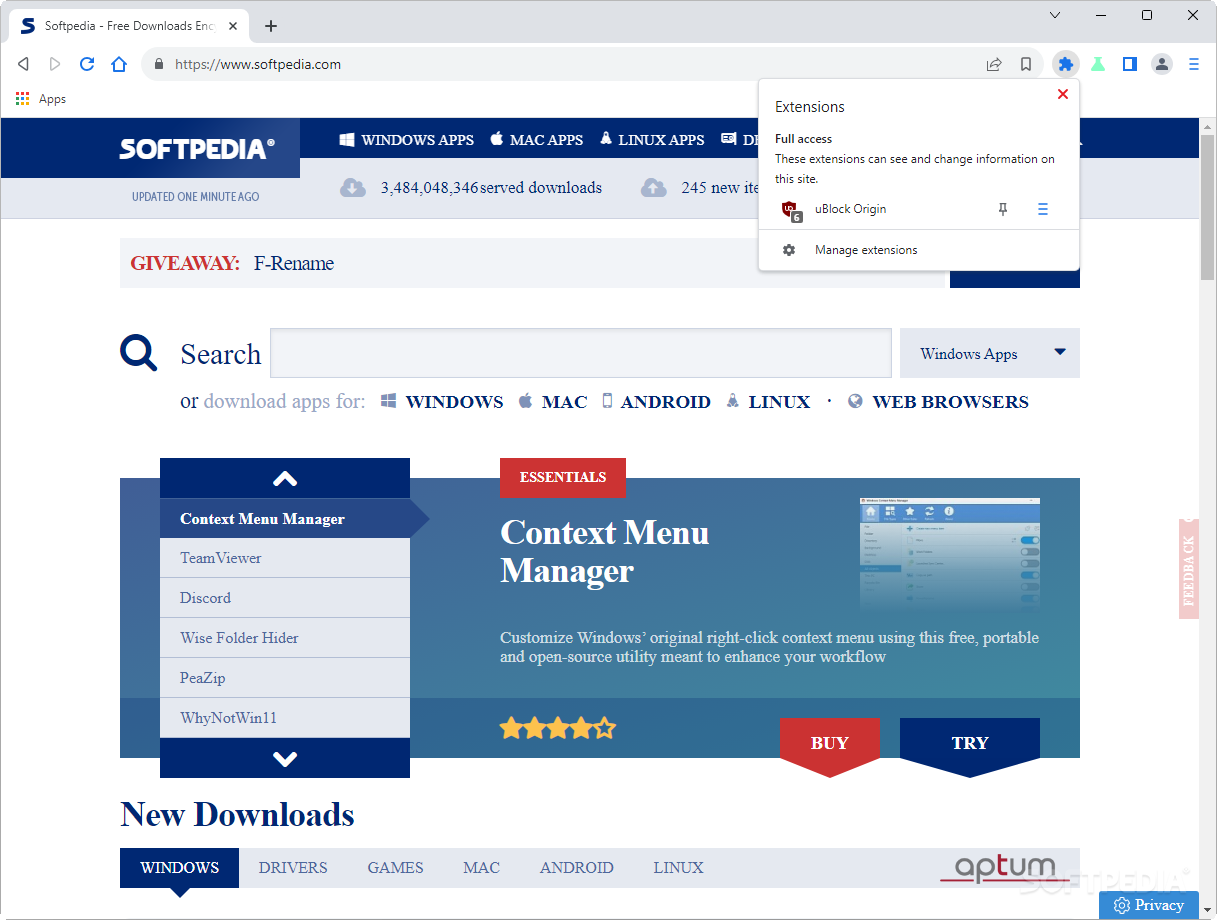The image size is (1217, 920).
Task: Open the Windows Apps search category dropdown
Action: coord(990,353)
